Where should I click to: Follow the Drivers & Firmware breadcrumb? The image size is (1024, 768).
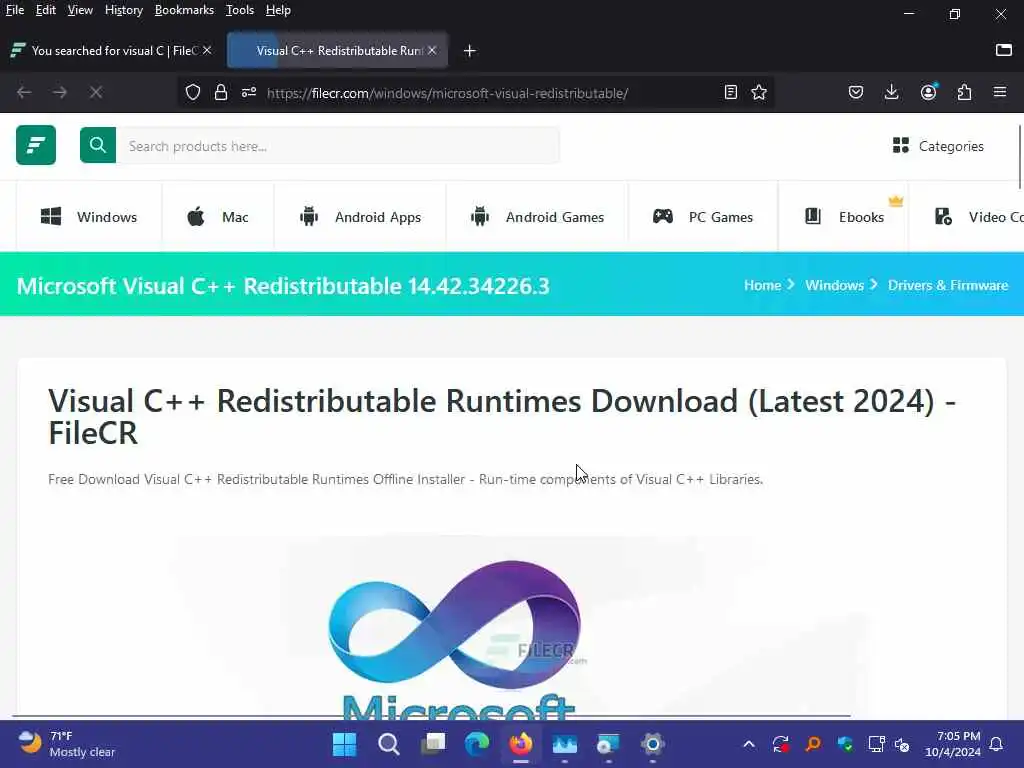coord(948,285)
